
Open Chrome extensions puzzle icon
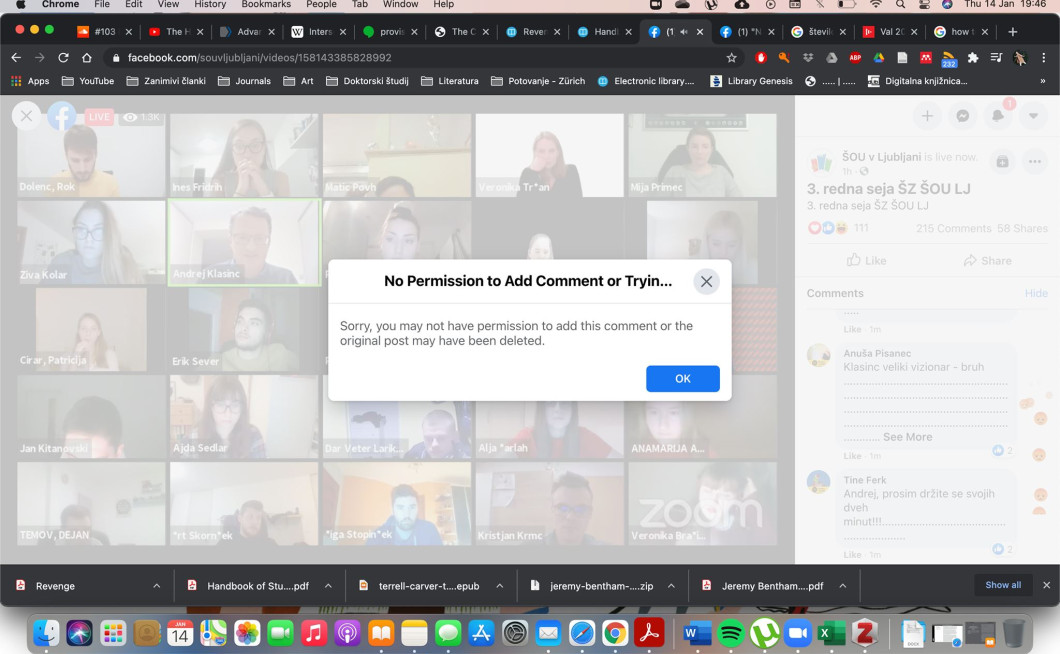972,58
